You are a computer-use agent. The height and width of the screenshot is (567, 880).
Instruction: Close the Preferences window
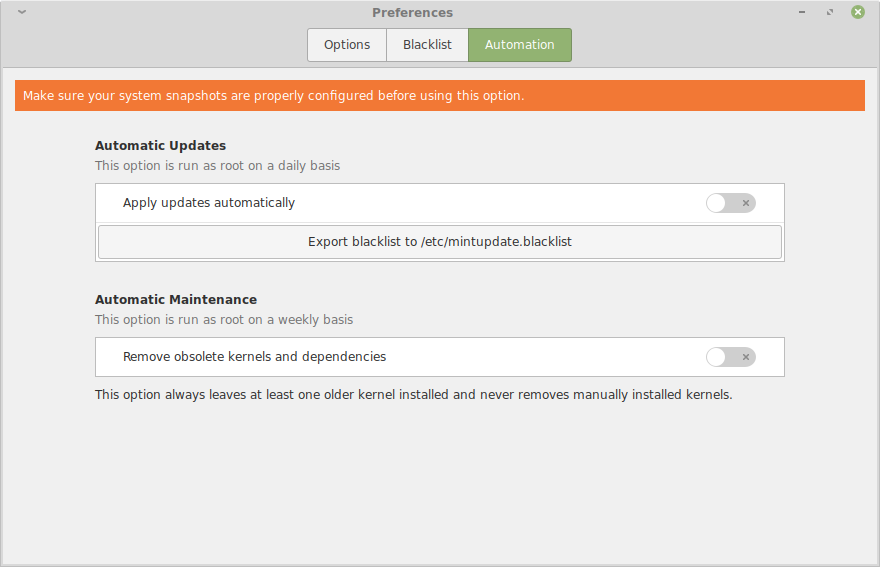click(x=858, y=12)
